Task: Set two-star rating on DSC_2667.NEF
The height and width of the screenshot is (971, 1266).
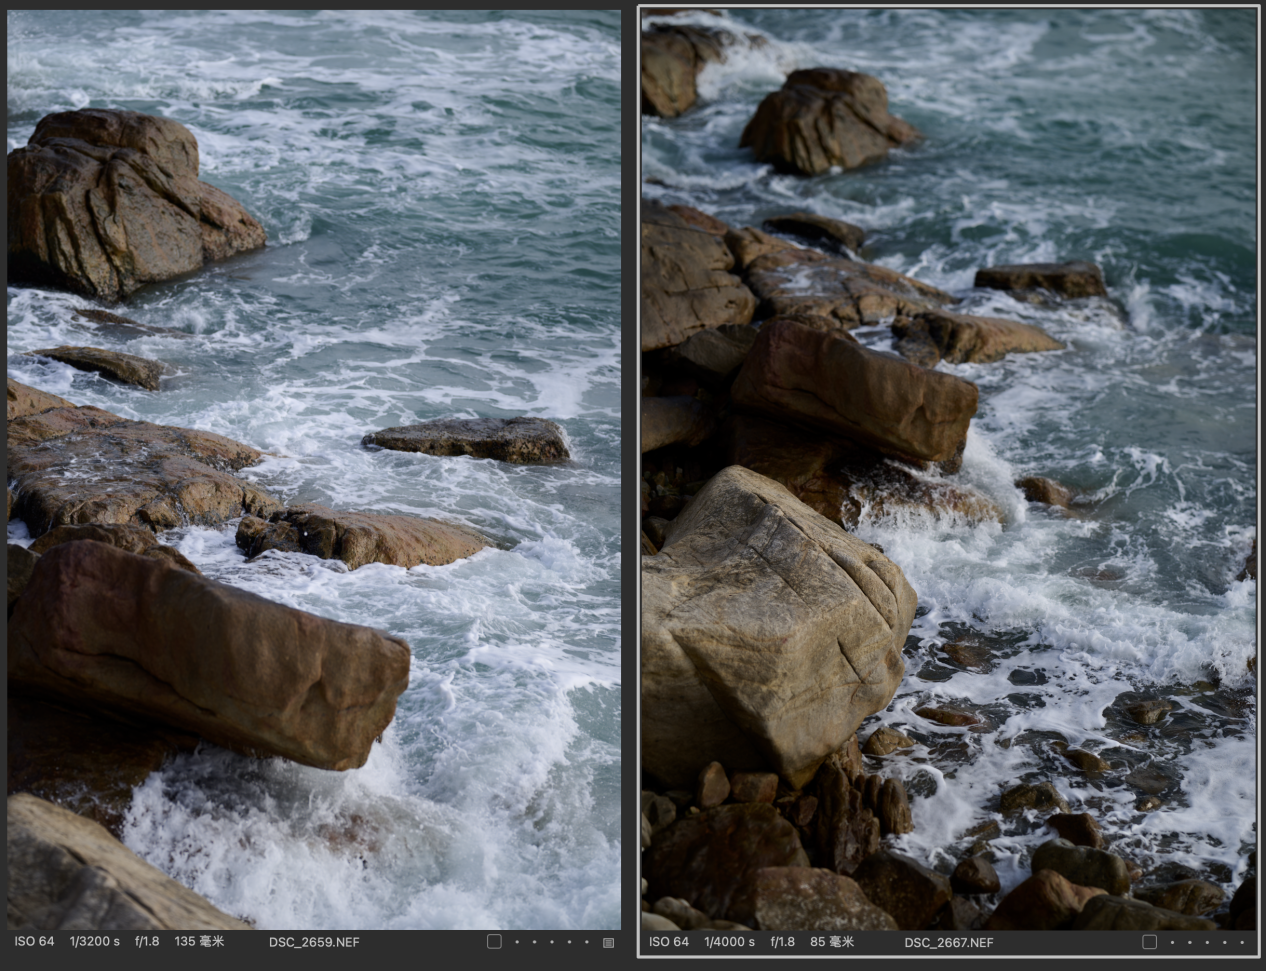Action: pyautogui.click(x=1189, y=942)
